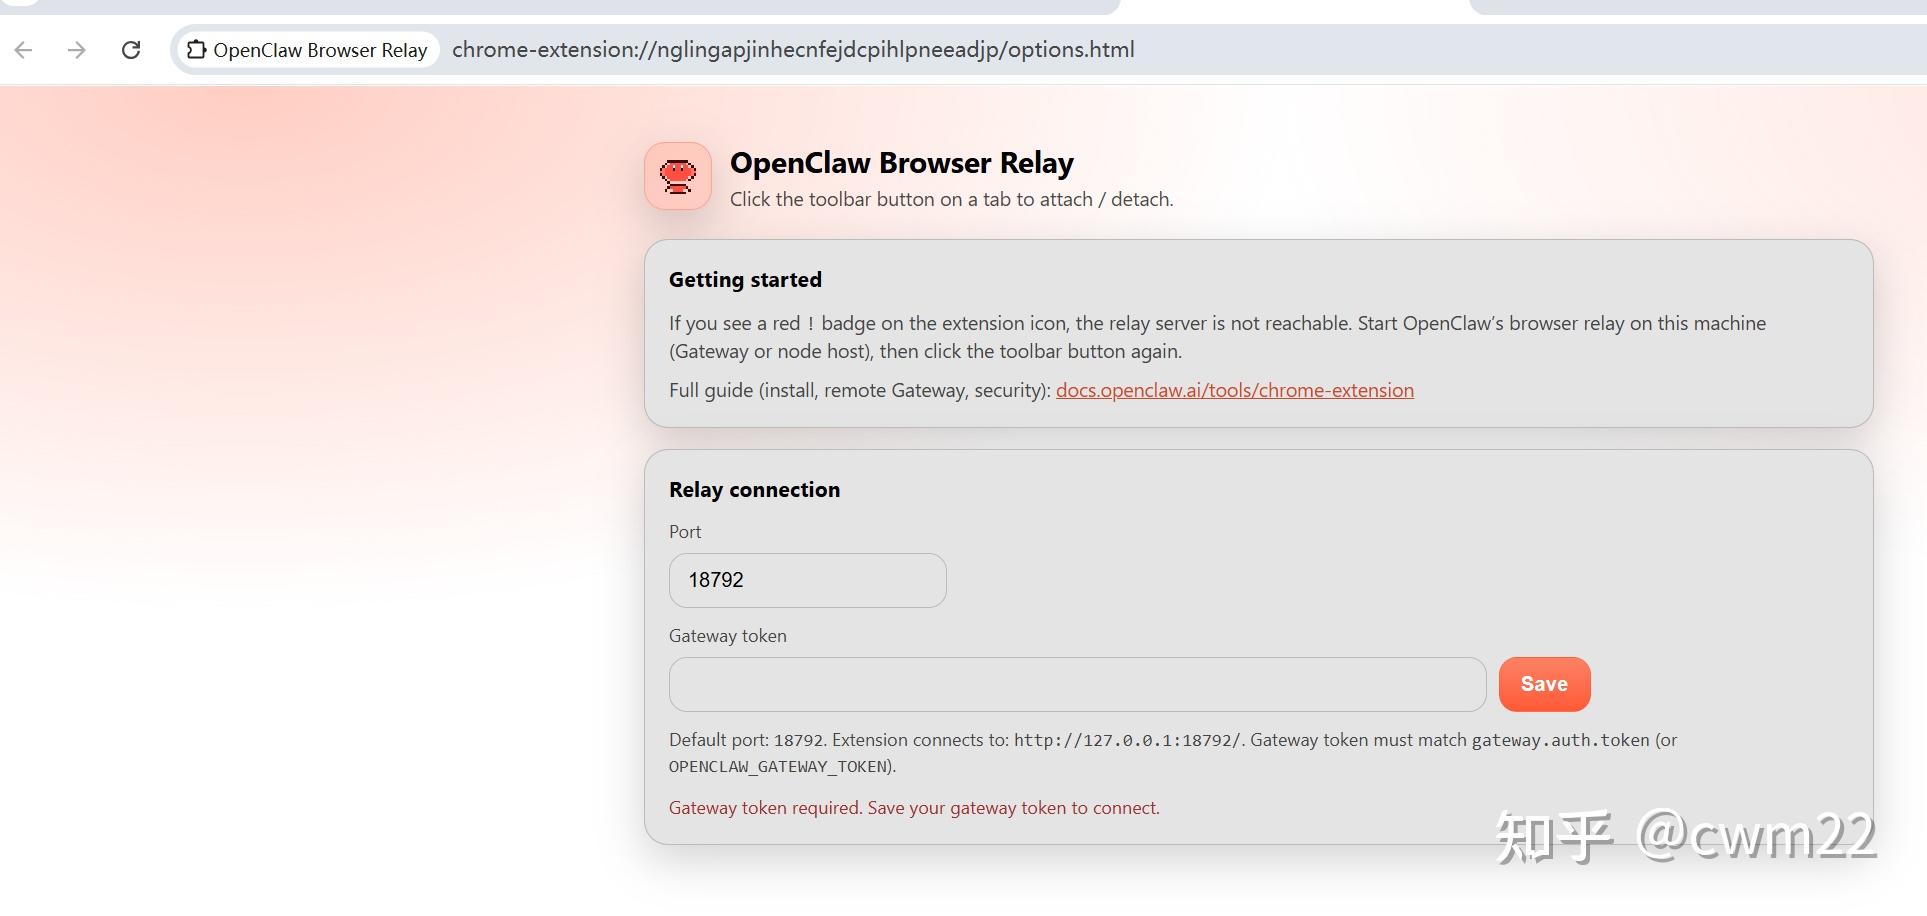
Task: Click the OpenClaw Browser Relay site chip
Action: click(x=308, y=50)
